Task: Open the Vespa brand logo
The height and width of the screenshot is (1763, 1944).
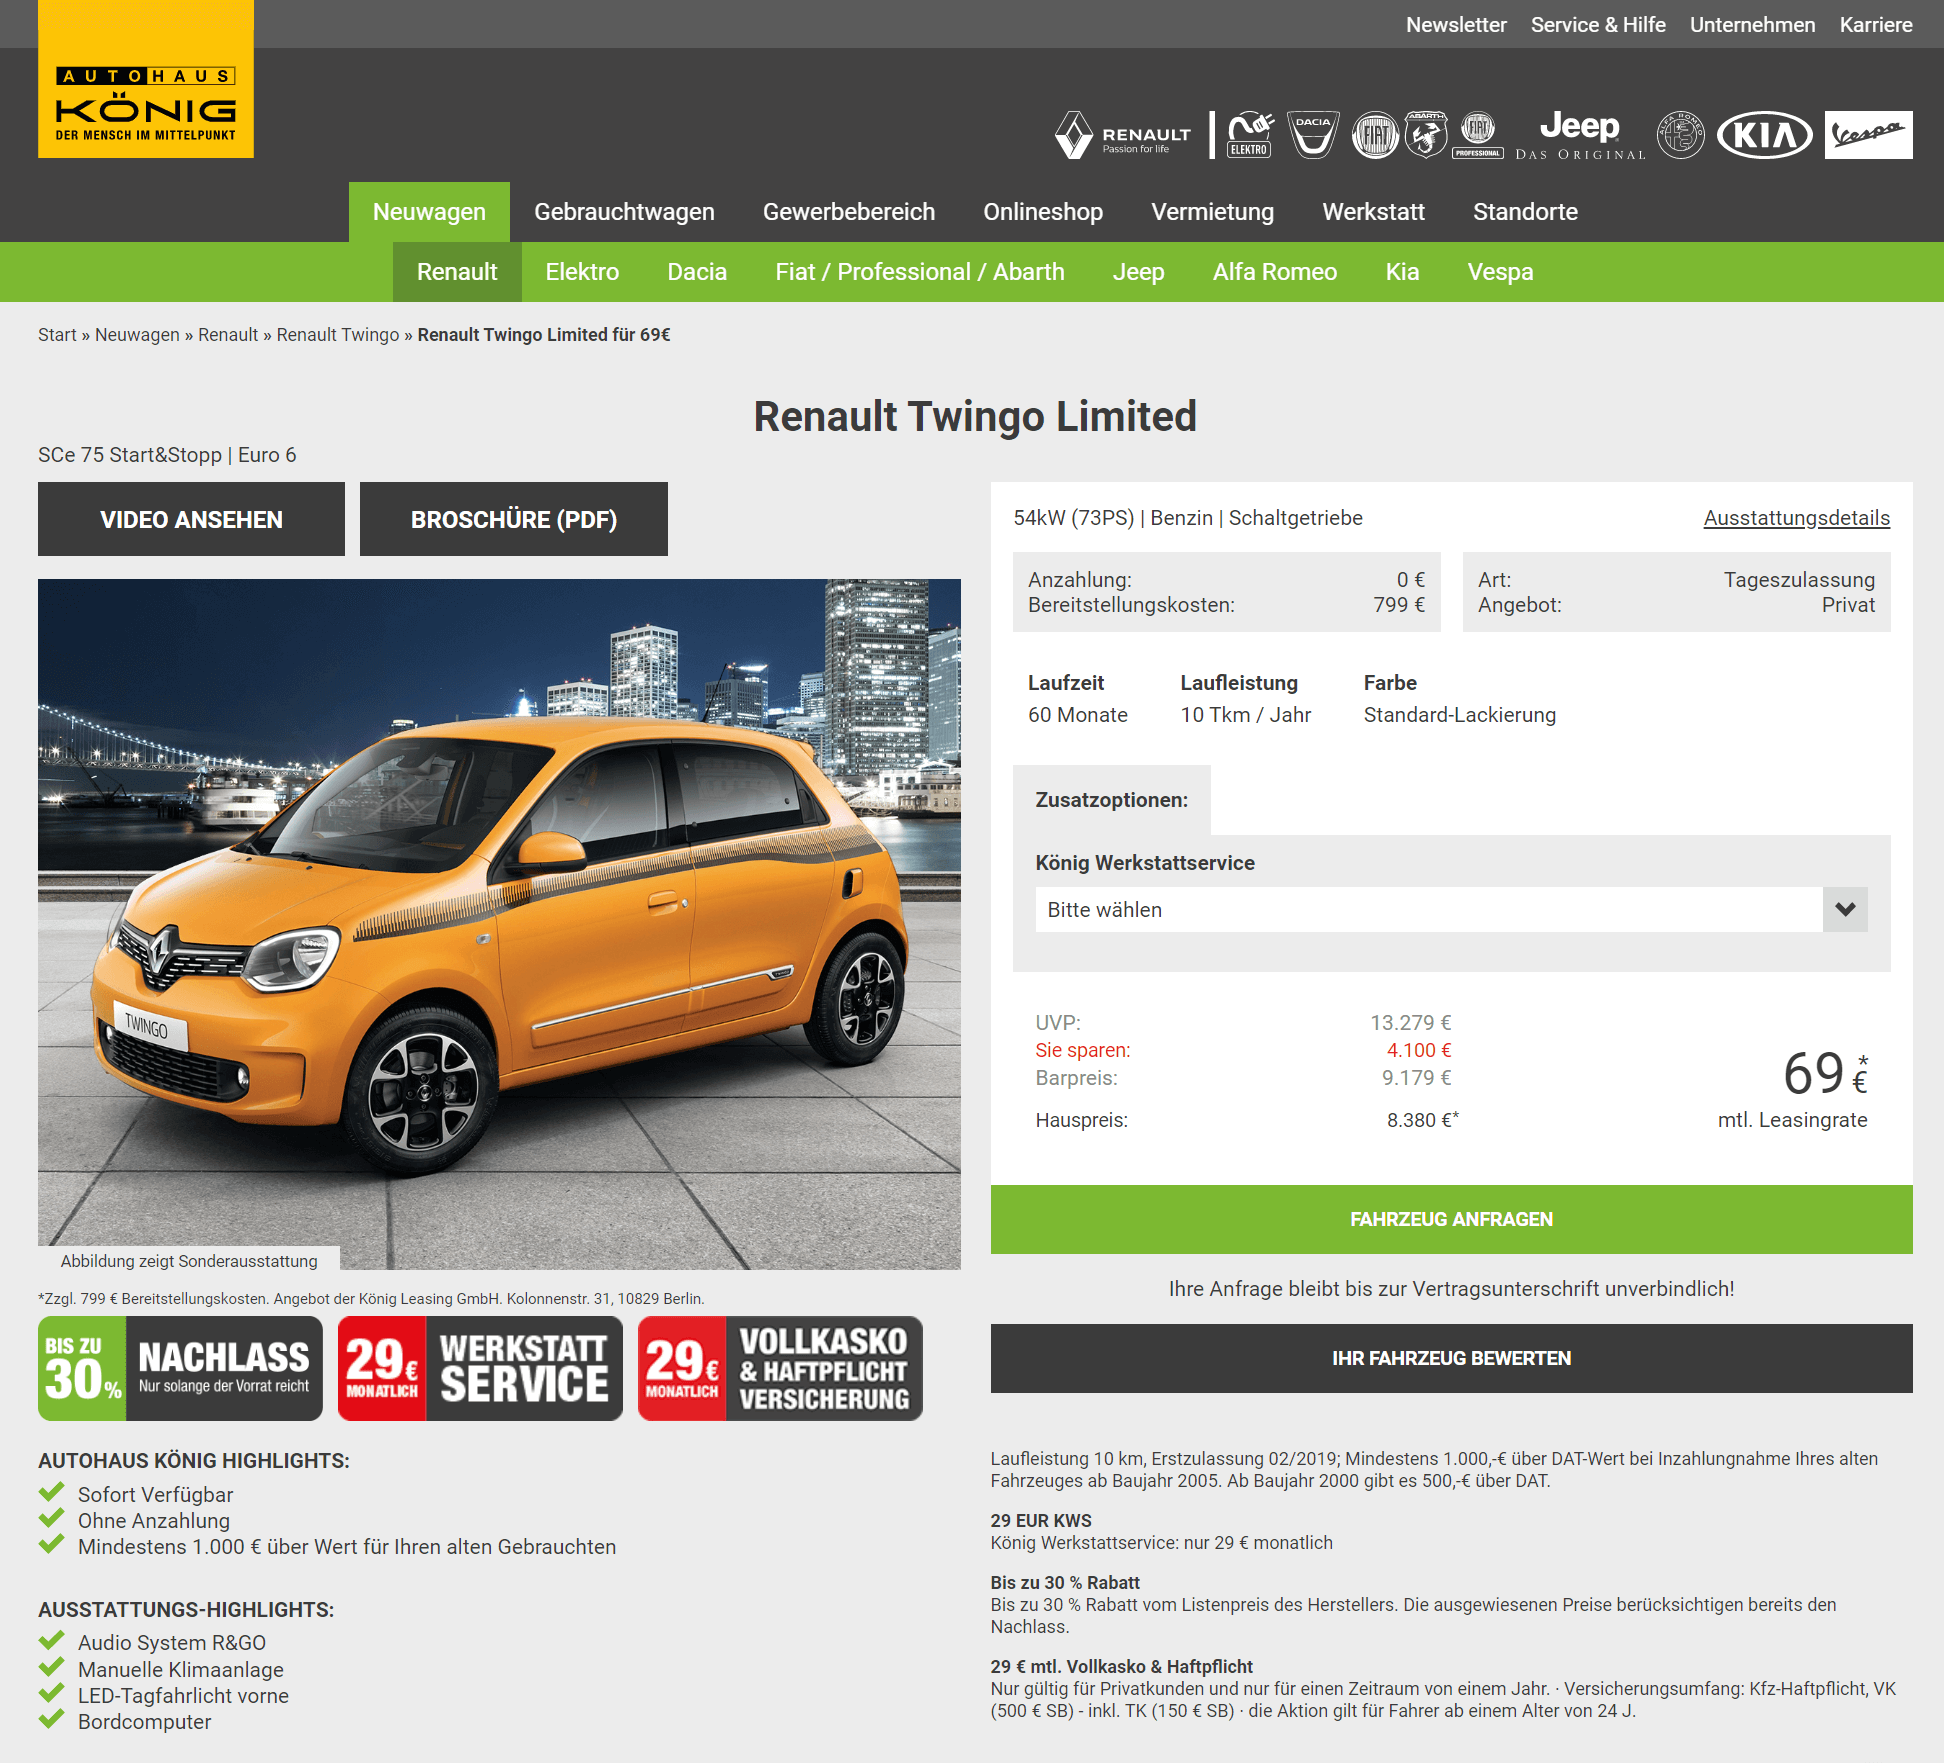Action: pos(1868,135)
